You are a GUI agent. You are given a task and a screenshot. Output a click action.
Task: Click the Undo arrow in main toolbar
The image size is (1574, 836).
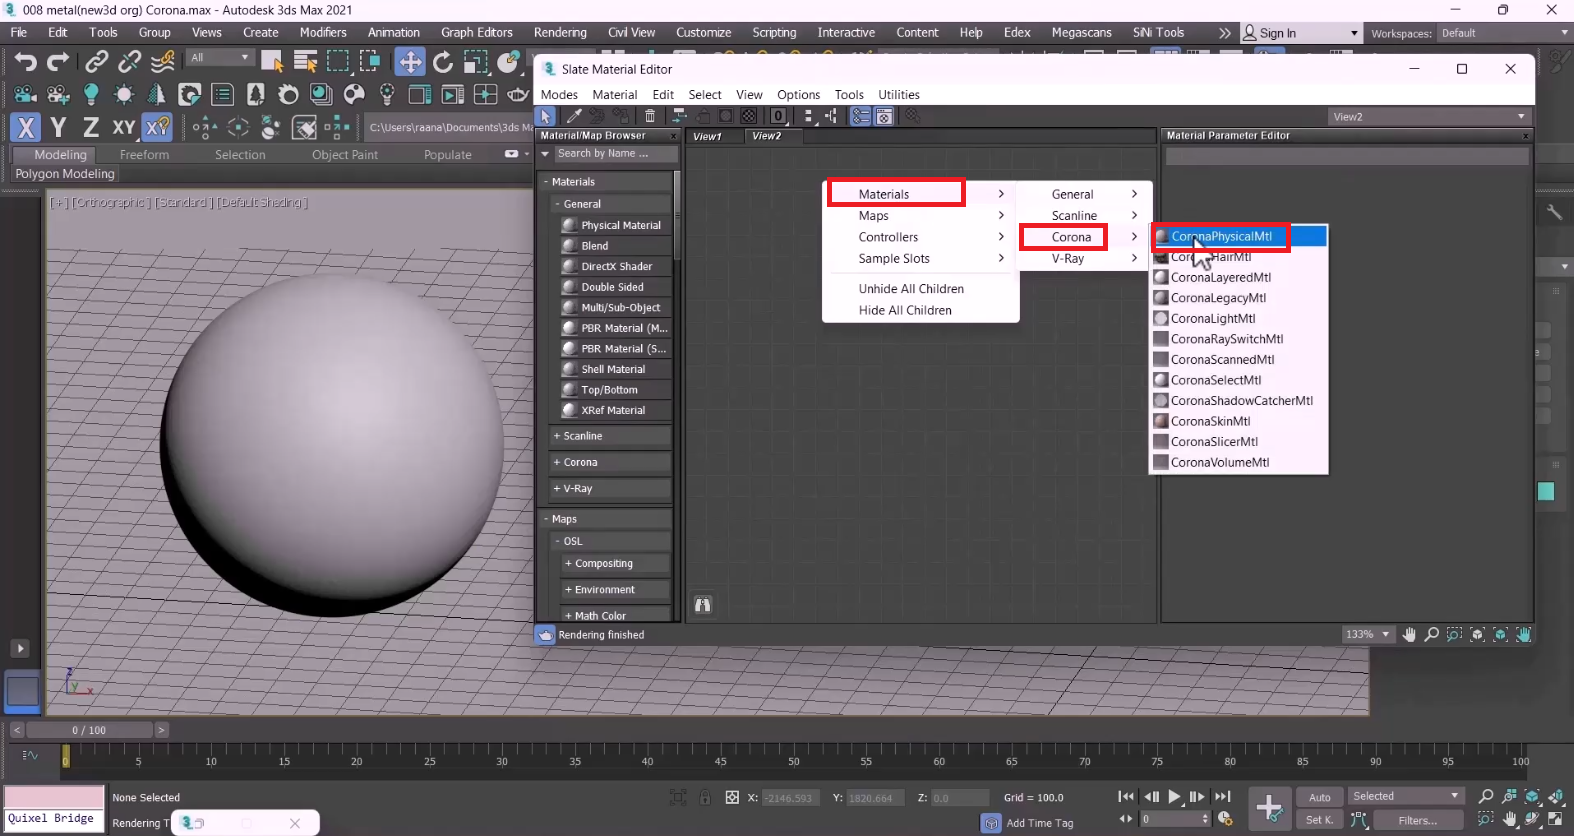26,62
